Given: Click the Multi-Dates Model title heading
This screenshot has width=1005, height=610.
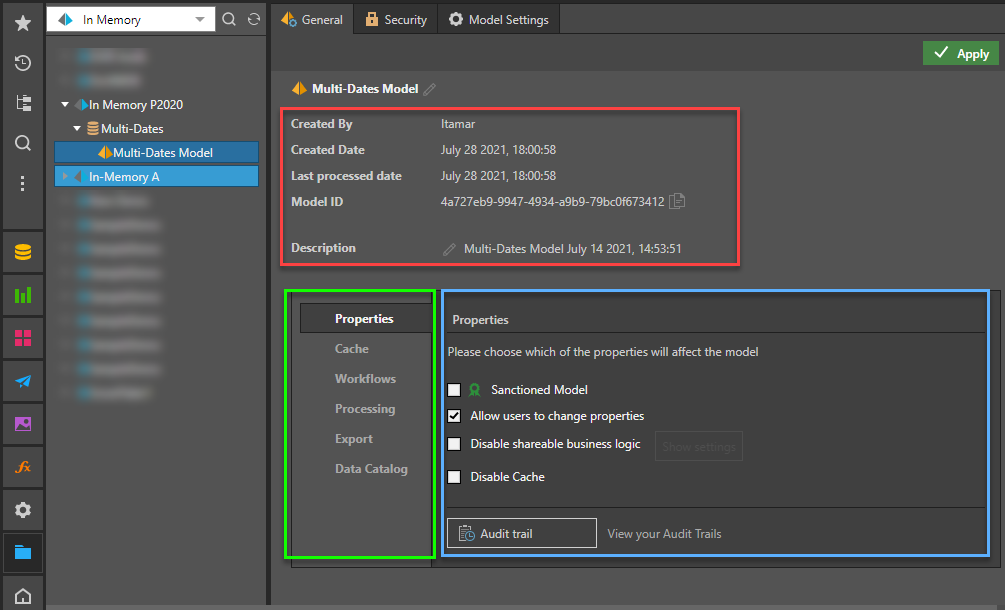Looking at the screenshot, I should tap(365, 89).
